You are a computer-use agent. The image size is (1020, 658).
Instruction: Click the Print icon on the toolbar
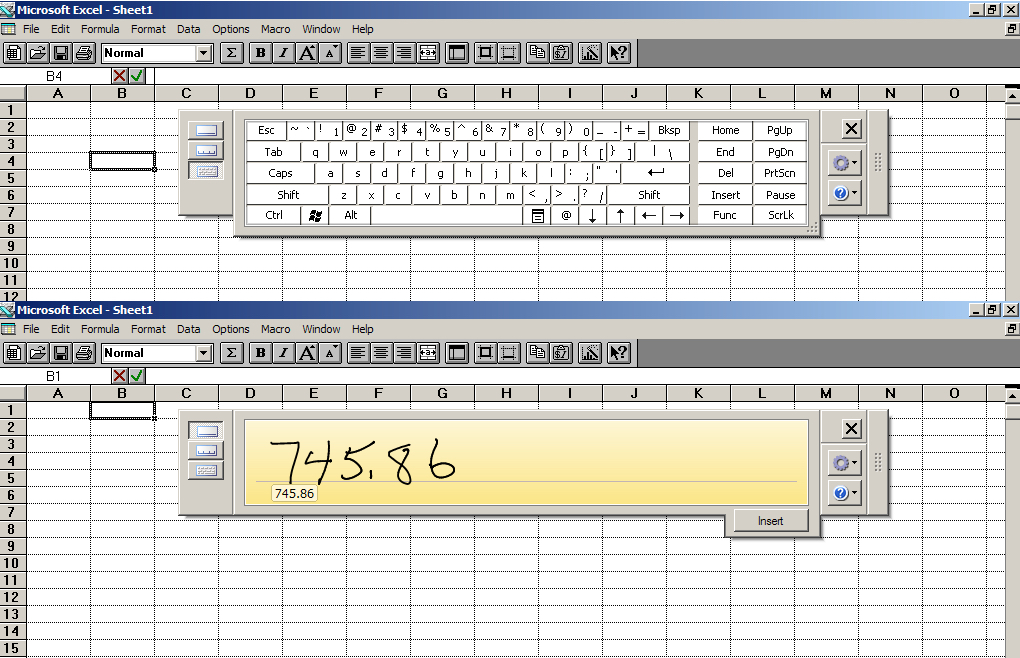(x=84, y=52)
